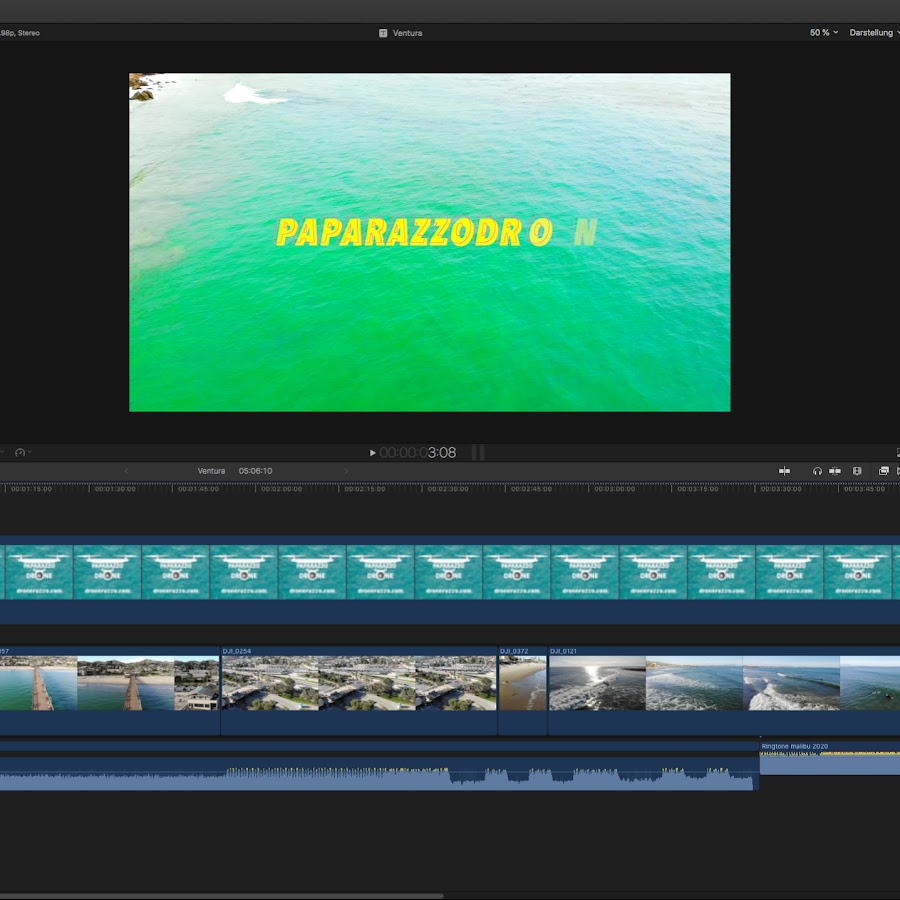Screen dimensions: 900x900
Task: Select the DJI_0121 clip in the timeline
Action: point(724,690)
